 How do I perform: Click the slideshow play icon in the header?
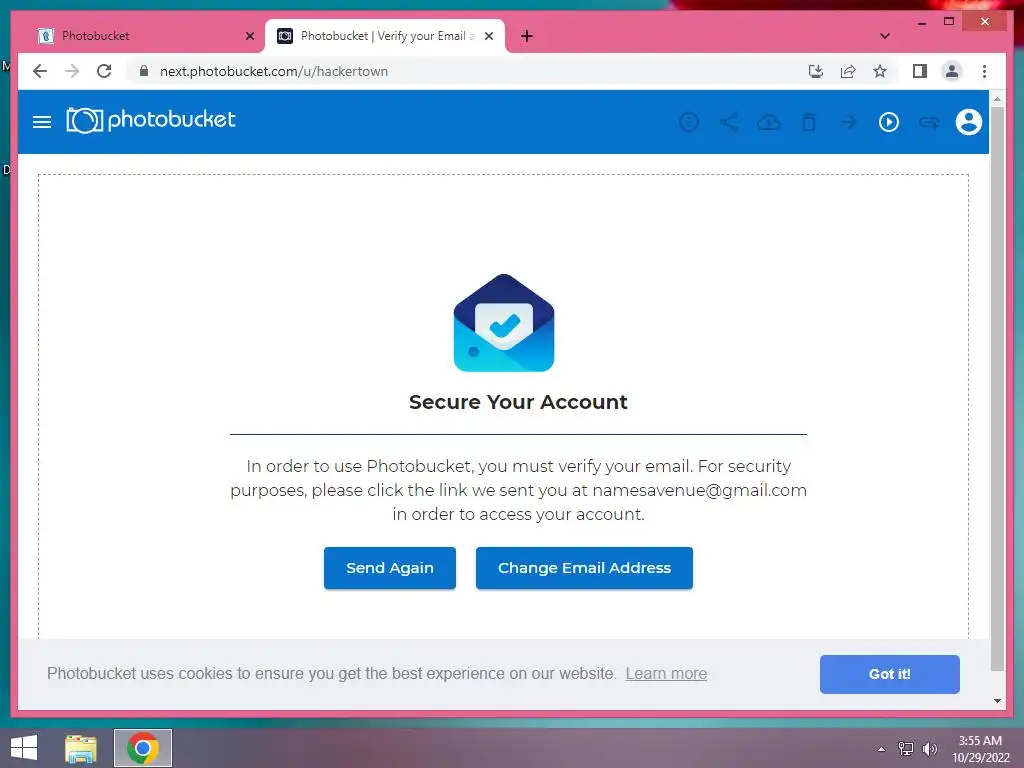coord(888,122)
